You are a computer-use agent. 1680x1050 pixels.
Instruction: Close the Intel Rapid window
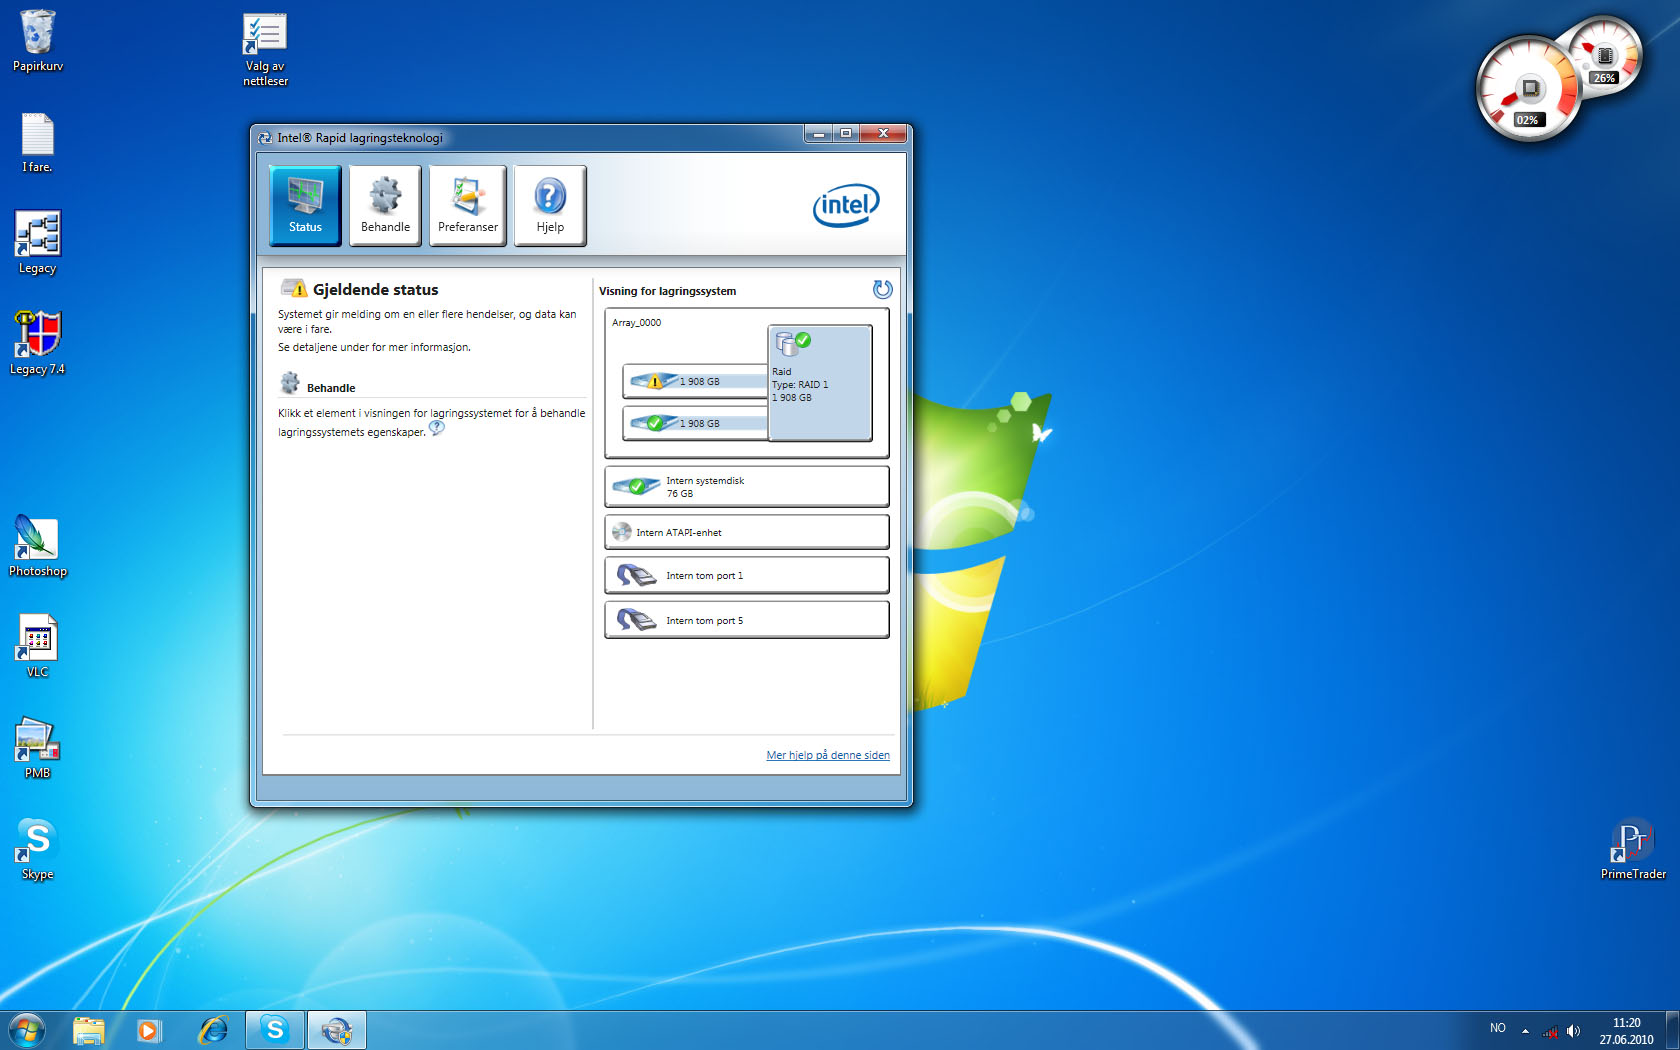[x=883, y=133]
